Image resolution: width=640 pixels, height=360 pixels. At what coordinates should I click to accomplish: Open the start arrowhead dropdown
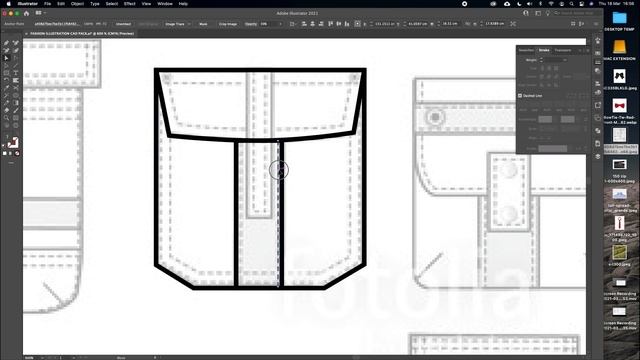coord(545,120)
